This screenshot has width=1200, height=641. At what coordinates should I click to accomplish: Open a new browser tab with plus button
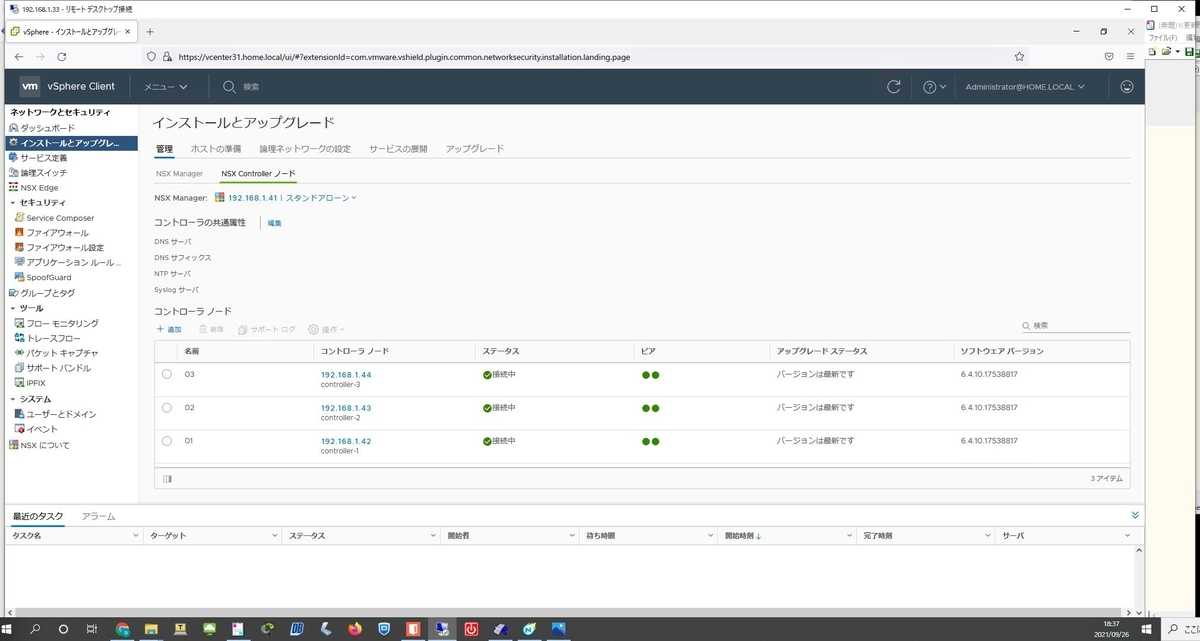[150, 32]
